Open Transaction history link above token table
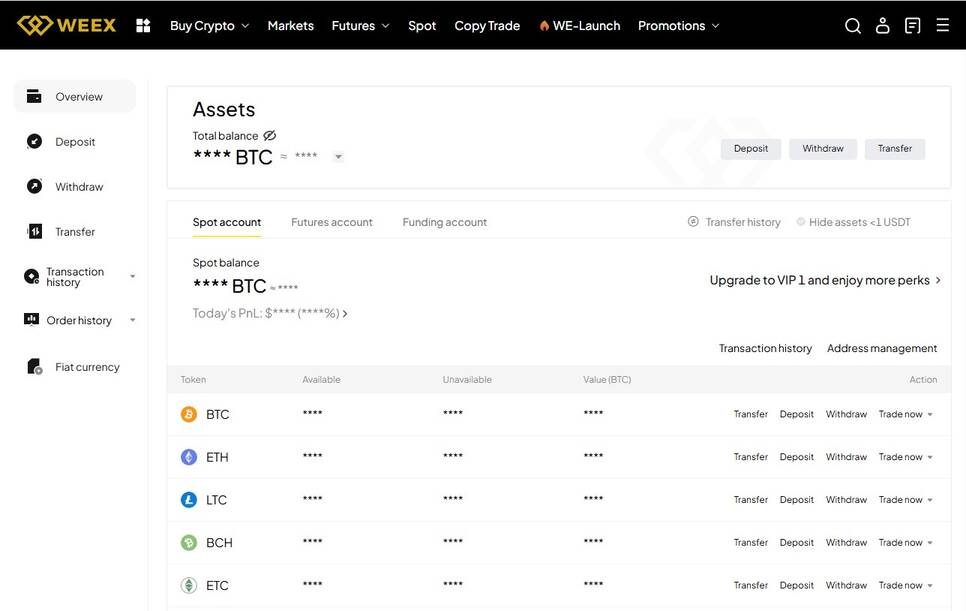The height and width of the screenshot is (611, 966). 766,349
